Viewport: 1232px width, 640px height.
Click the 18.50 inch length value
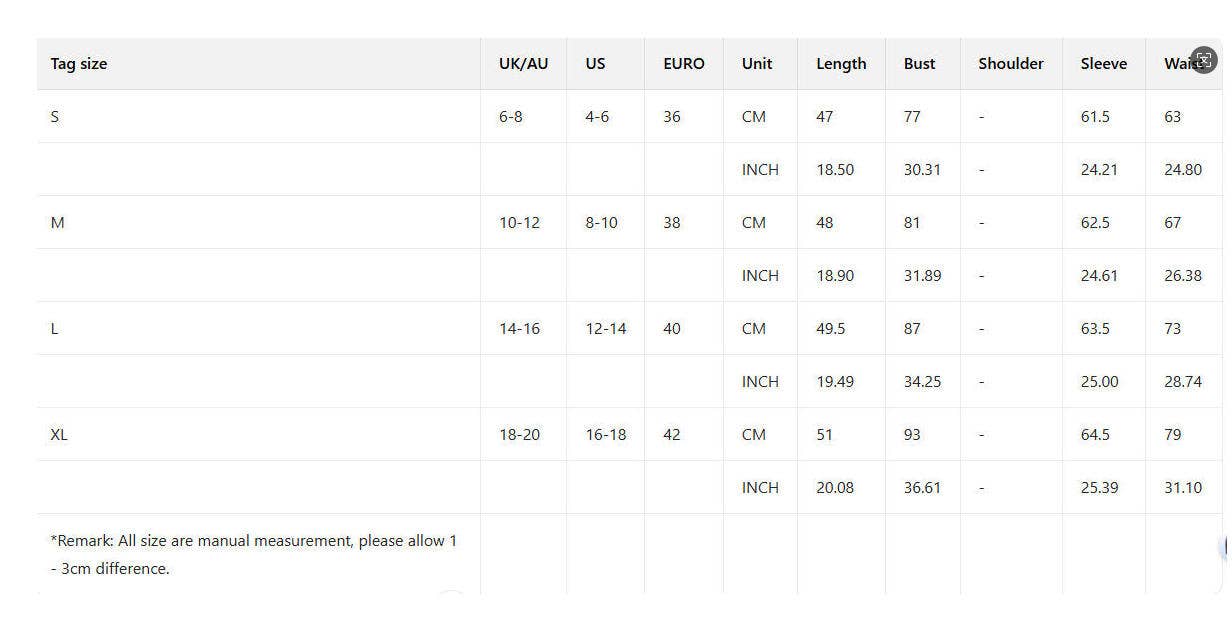coord(835,170)
